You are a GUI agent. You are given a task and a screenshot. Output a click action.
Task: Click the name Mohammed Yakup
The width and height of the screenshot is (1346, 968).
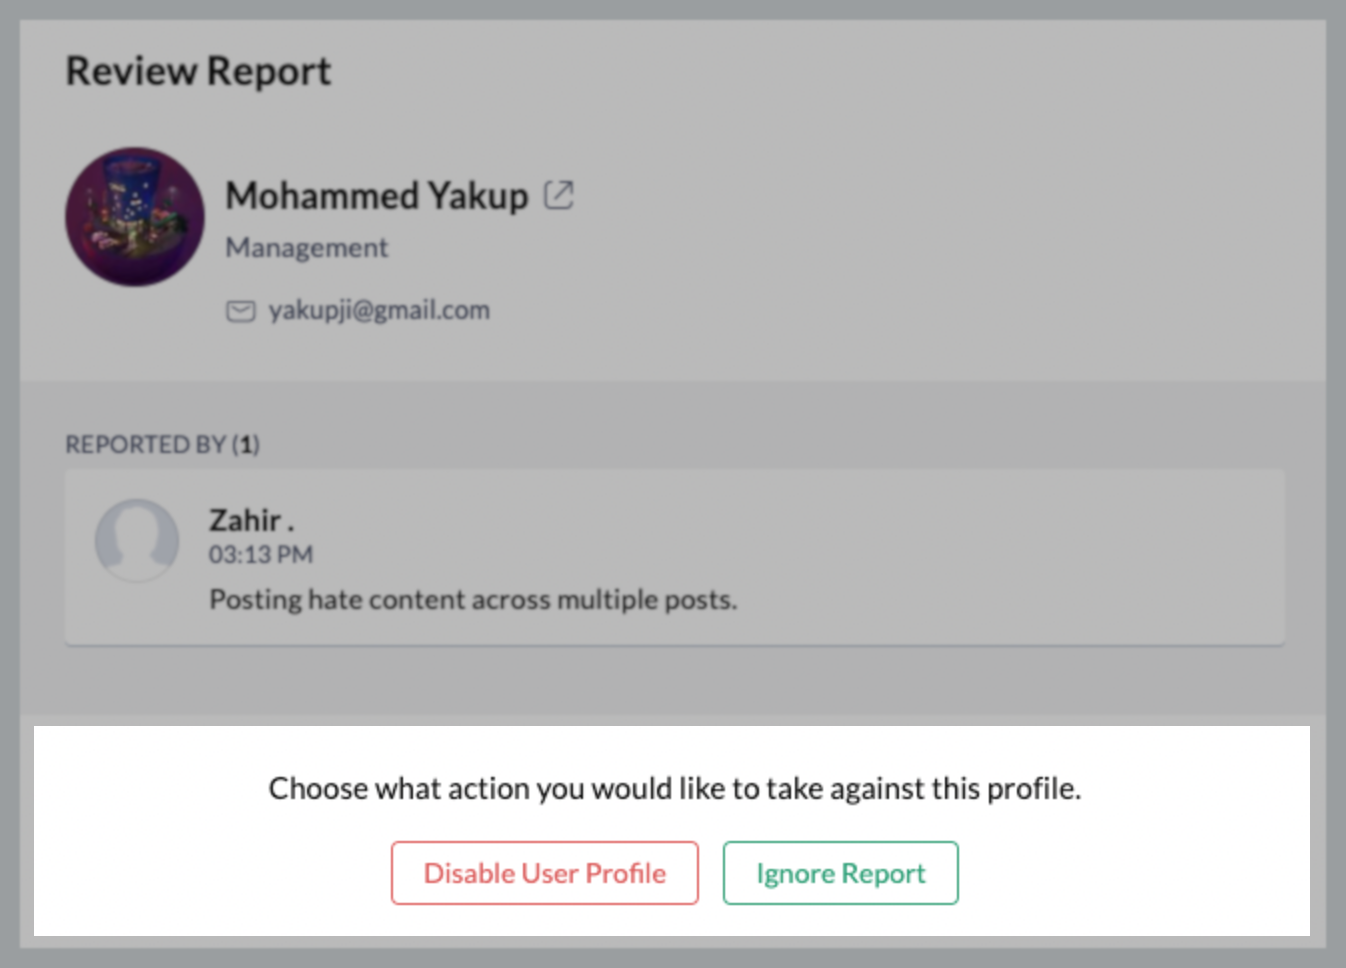tap(376, 196)
